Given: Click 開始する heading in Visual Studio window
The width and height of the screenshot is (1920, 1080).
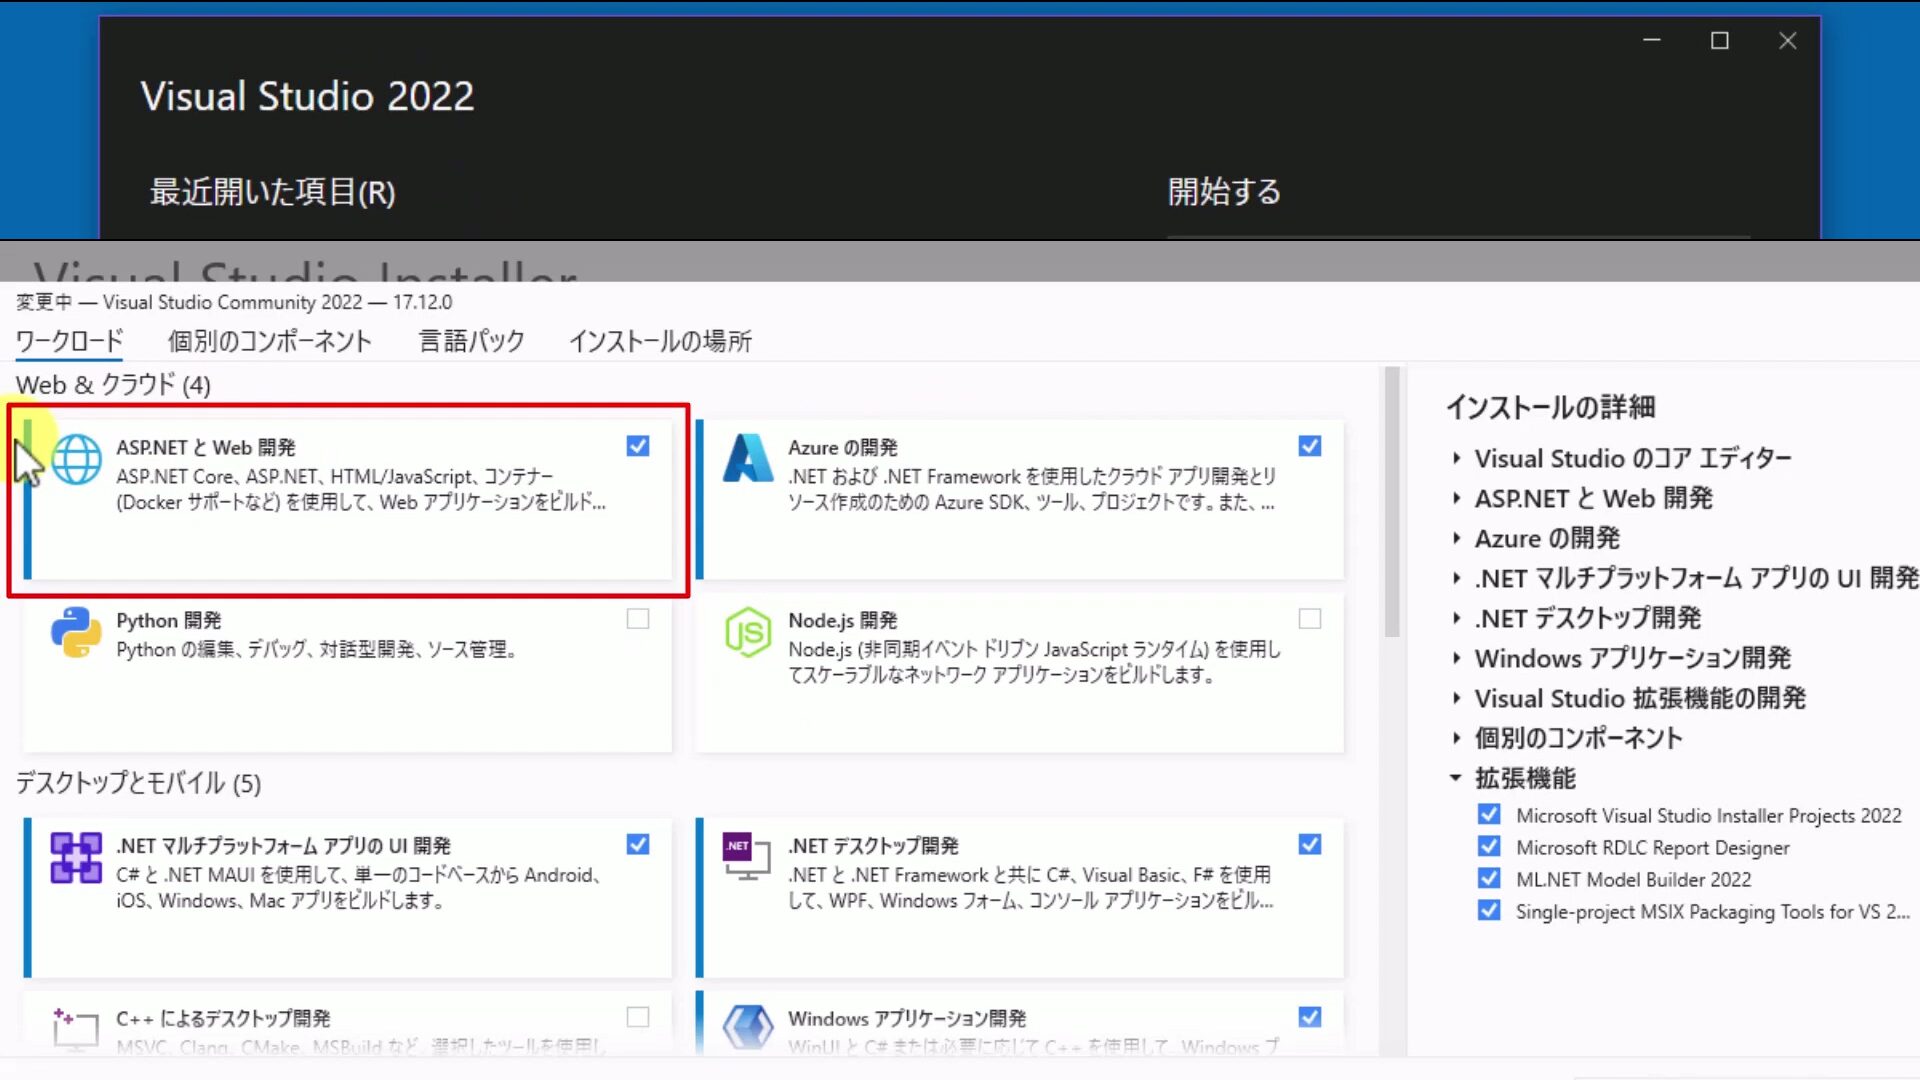Looking at the screenshot, I should point(1224,191).
